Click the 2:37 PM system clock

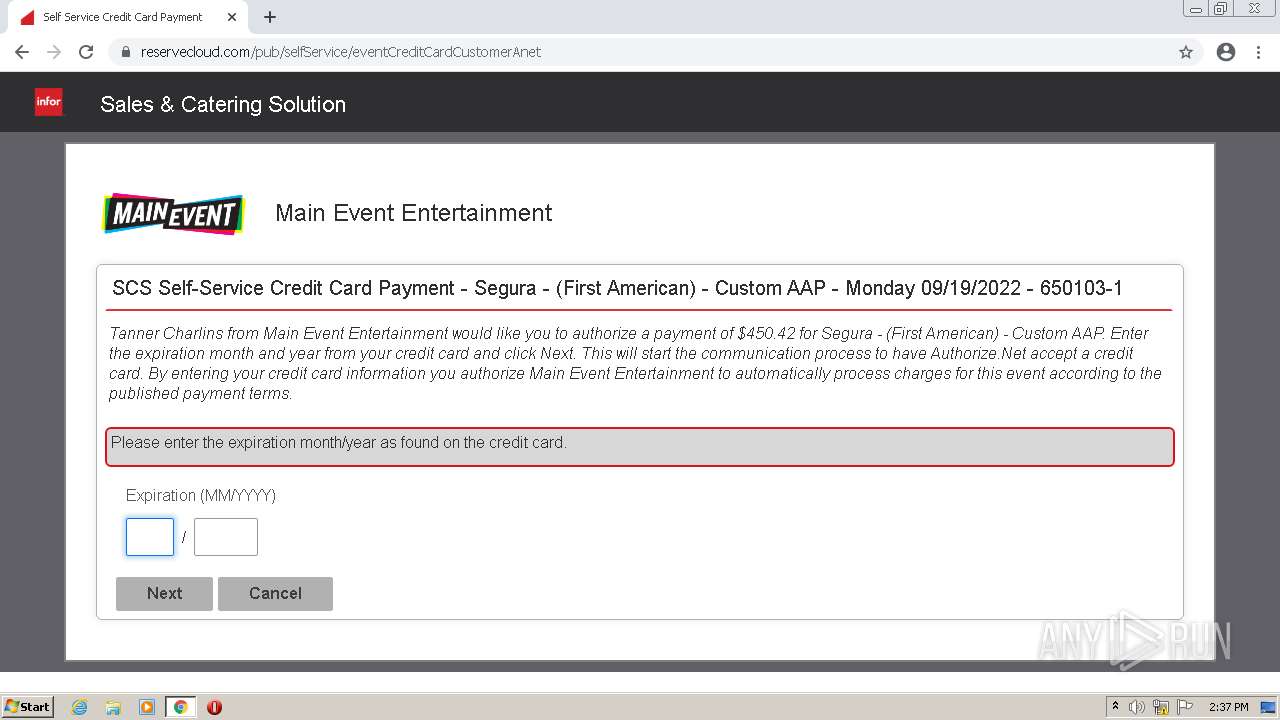click(x=1229, y=707)
